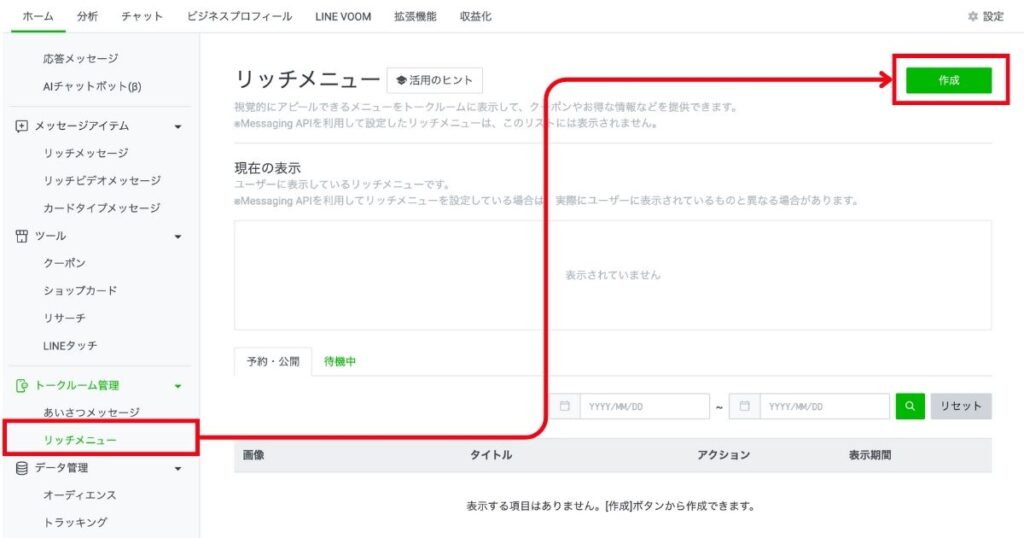Click the トークルーム管理 section icon
The width and height of the screenshot is (1024, 538).
pos(22,385)
